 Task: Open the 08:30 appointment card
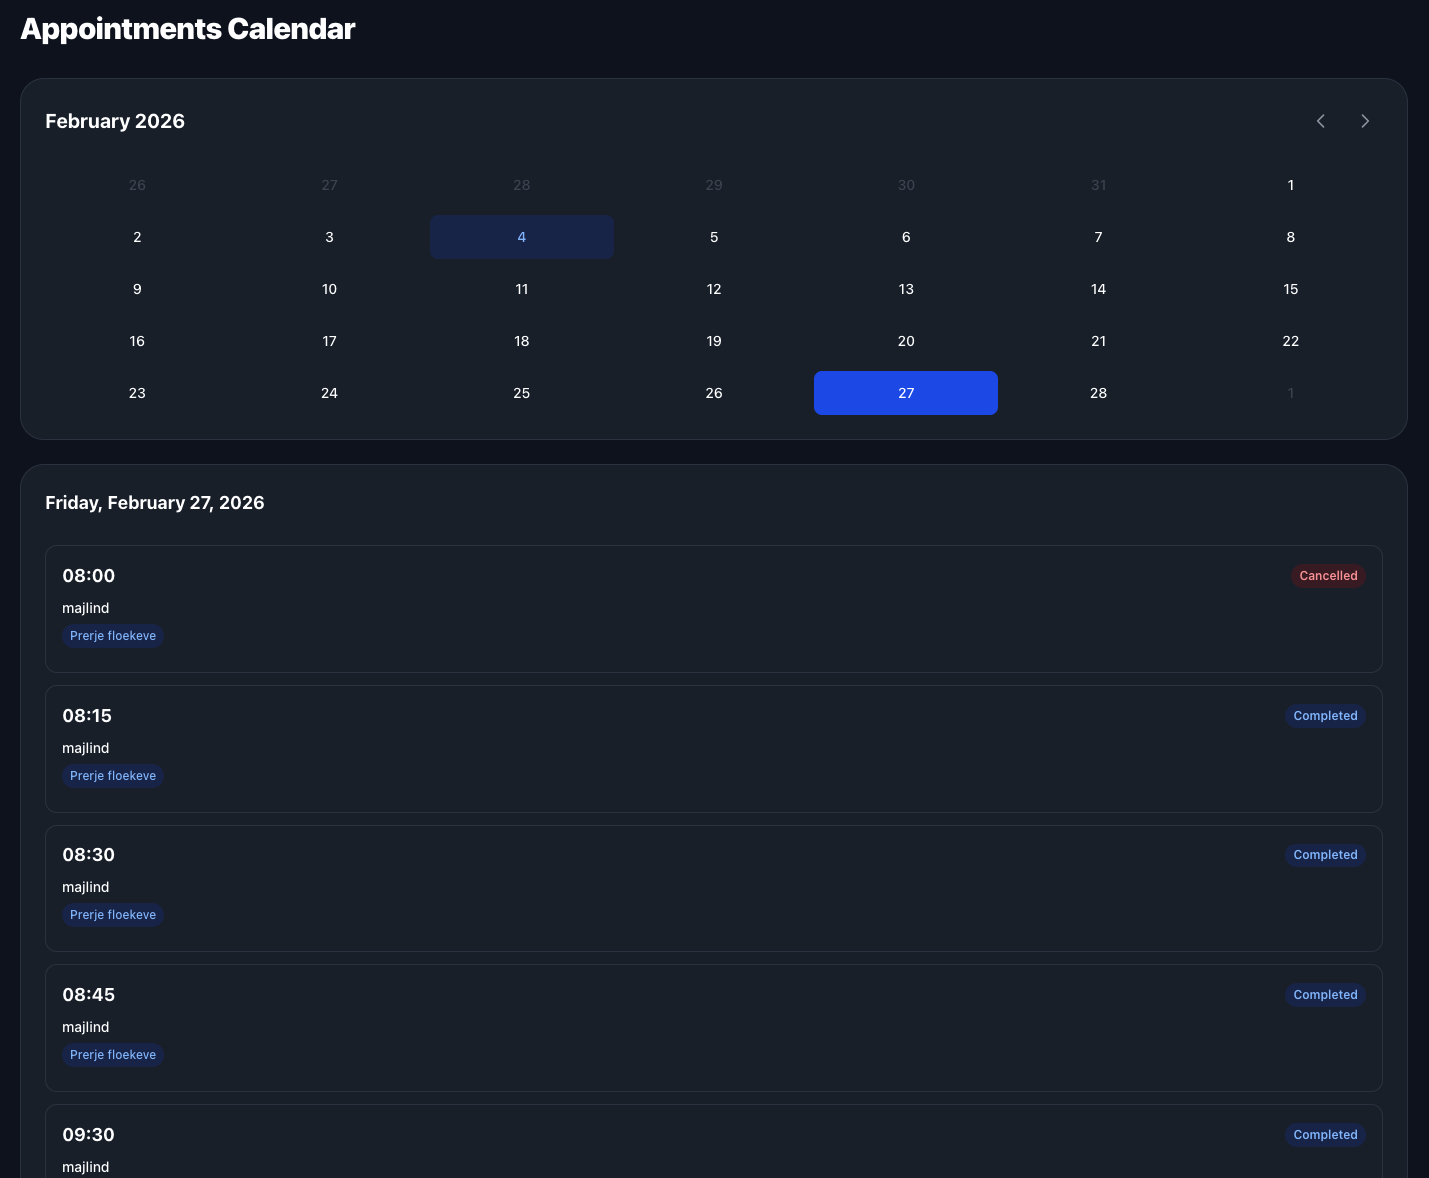pos(714,888)
